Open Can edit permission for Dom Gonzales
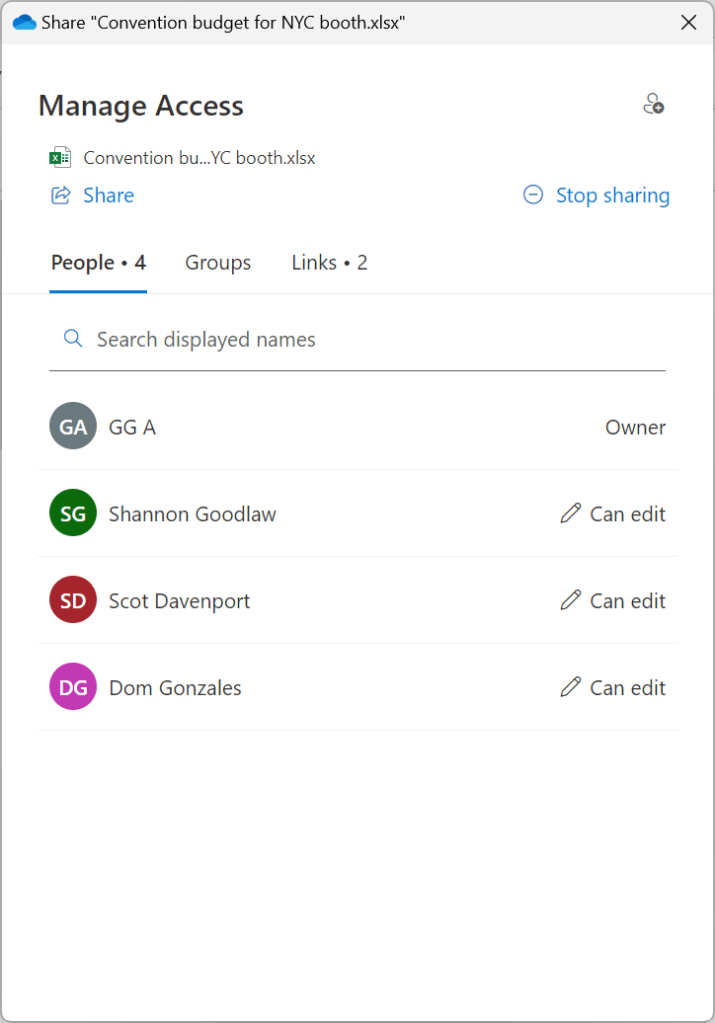 (x=613, y=687)
